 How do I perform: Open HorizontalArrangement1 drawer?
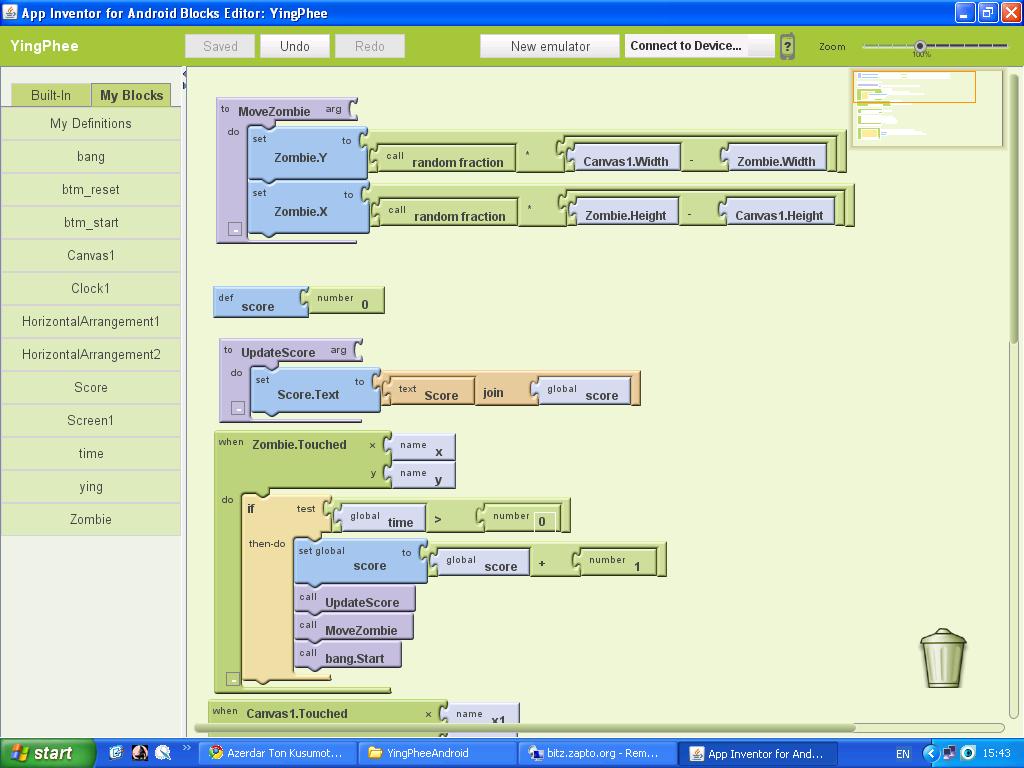coord(91,321)
